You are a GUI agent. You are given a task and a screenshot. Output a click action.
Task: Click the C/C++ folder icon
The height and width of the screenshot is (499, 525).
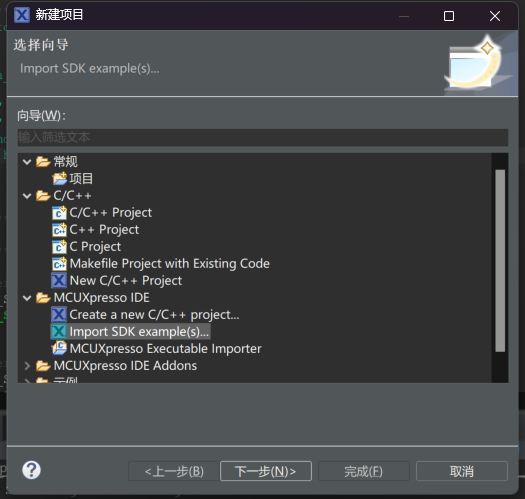43,196
